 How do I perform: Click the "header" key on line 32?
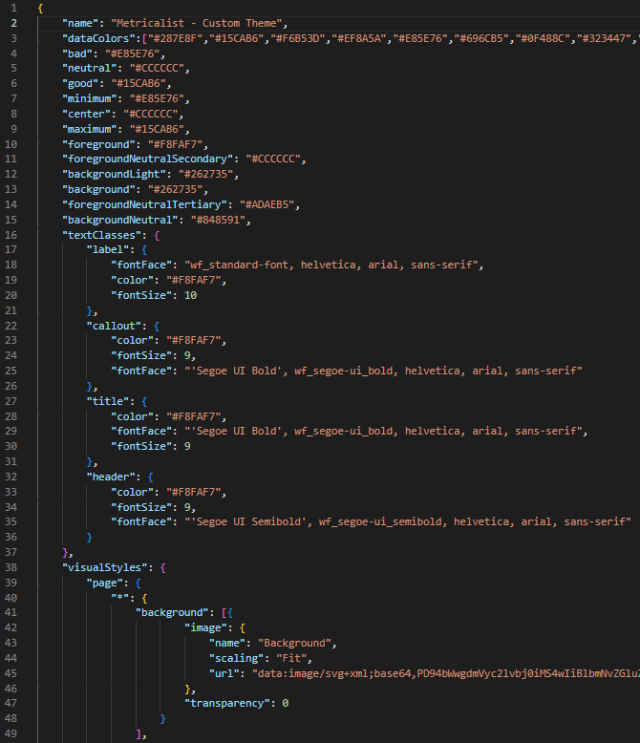click(113, 477)
